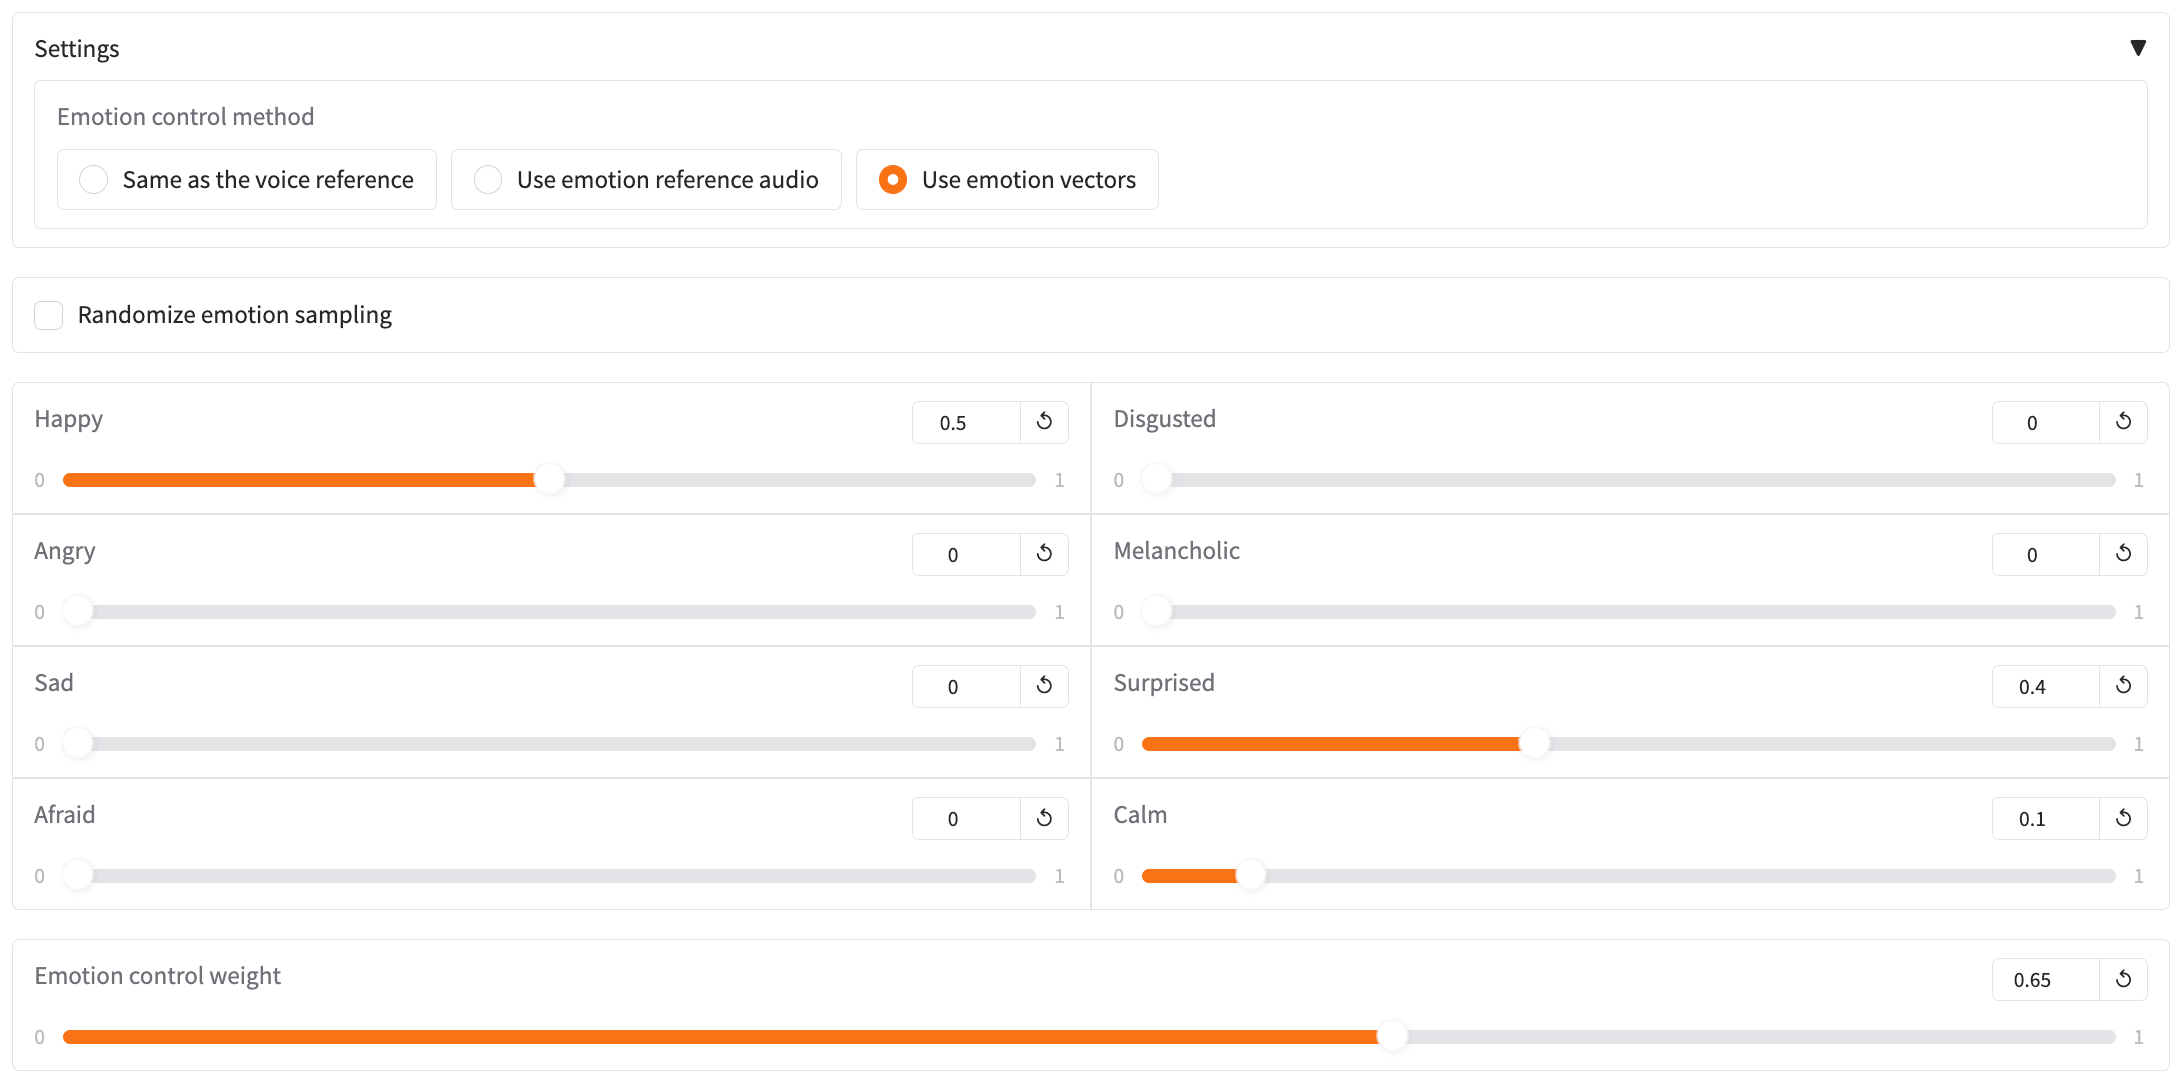Reset the Sad slider value
2182x1086 pixels.
pos(1044,686)
